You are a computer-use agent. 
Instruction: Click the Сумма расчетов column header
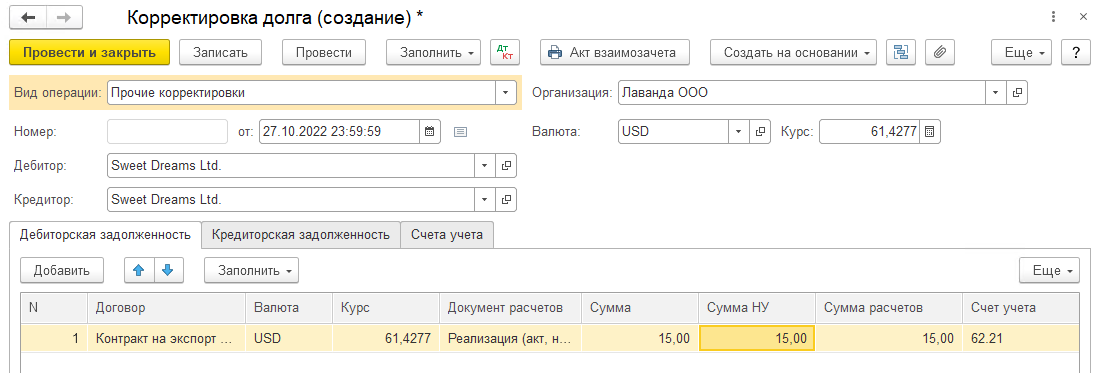888,308
